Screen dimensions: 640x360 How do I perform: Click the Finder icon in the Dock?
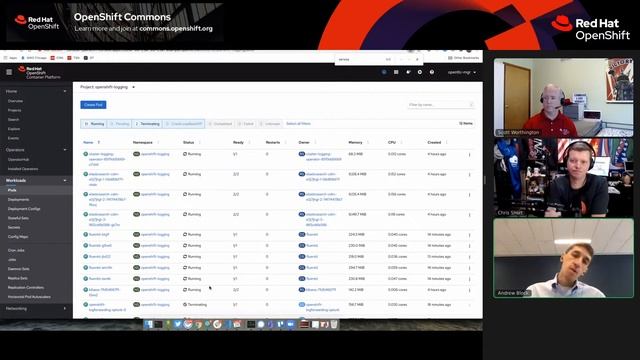tap(148, 324)
